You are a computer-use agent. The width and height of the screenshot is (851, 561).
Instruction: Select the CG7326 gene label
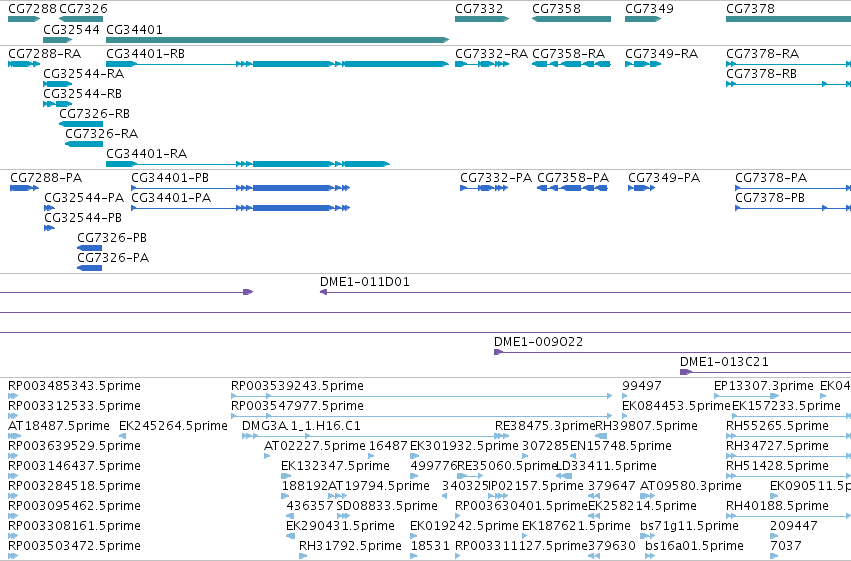(83, 9)
